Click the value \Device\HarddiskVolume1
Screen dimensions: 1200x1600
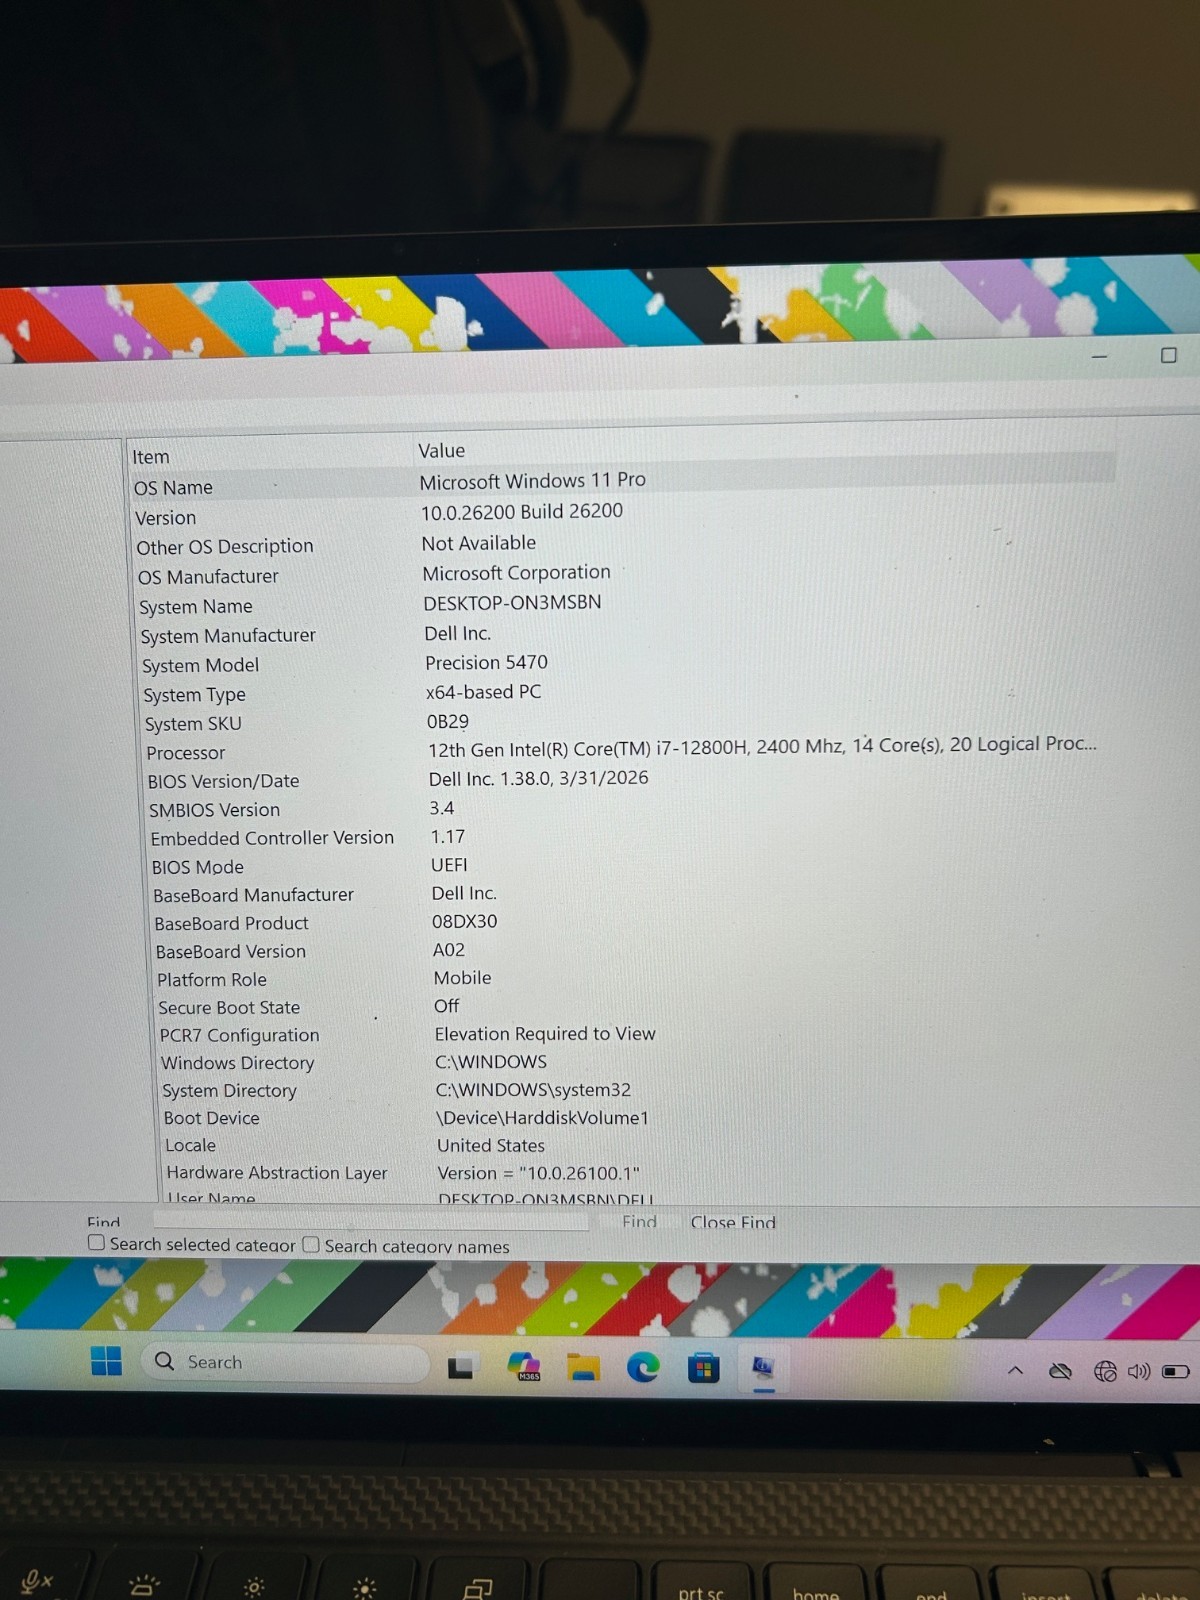542,1118
